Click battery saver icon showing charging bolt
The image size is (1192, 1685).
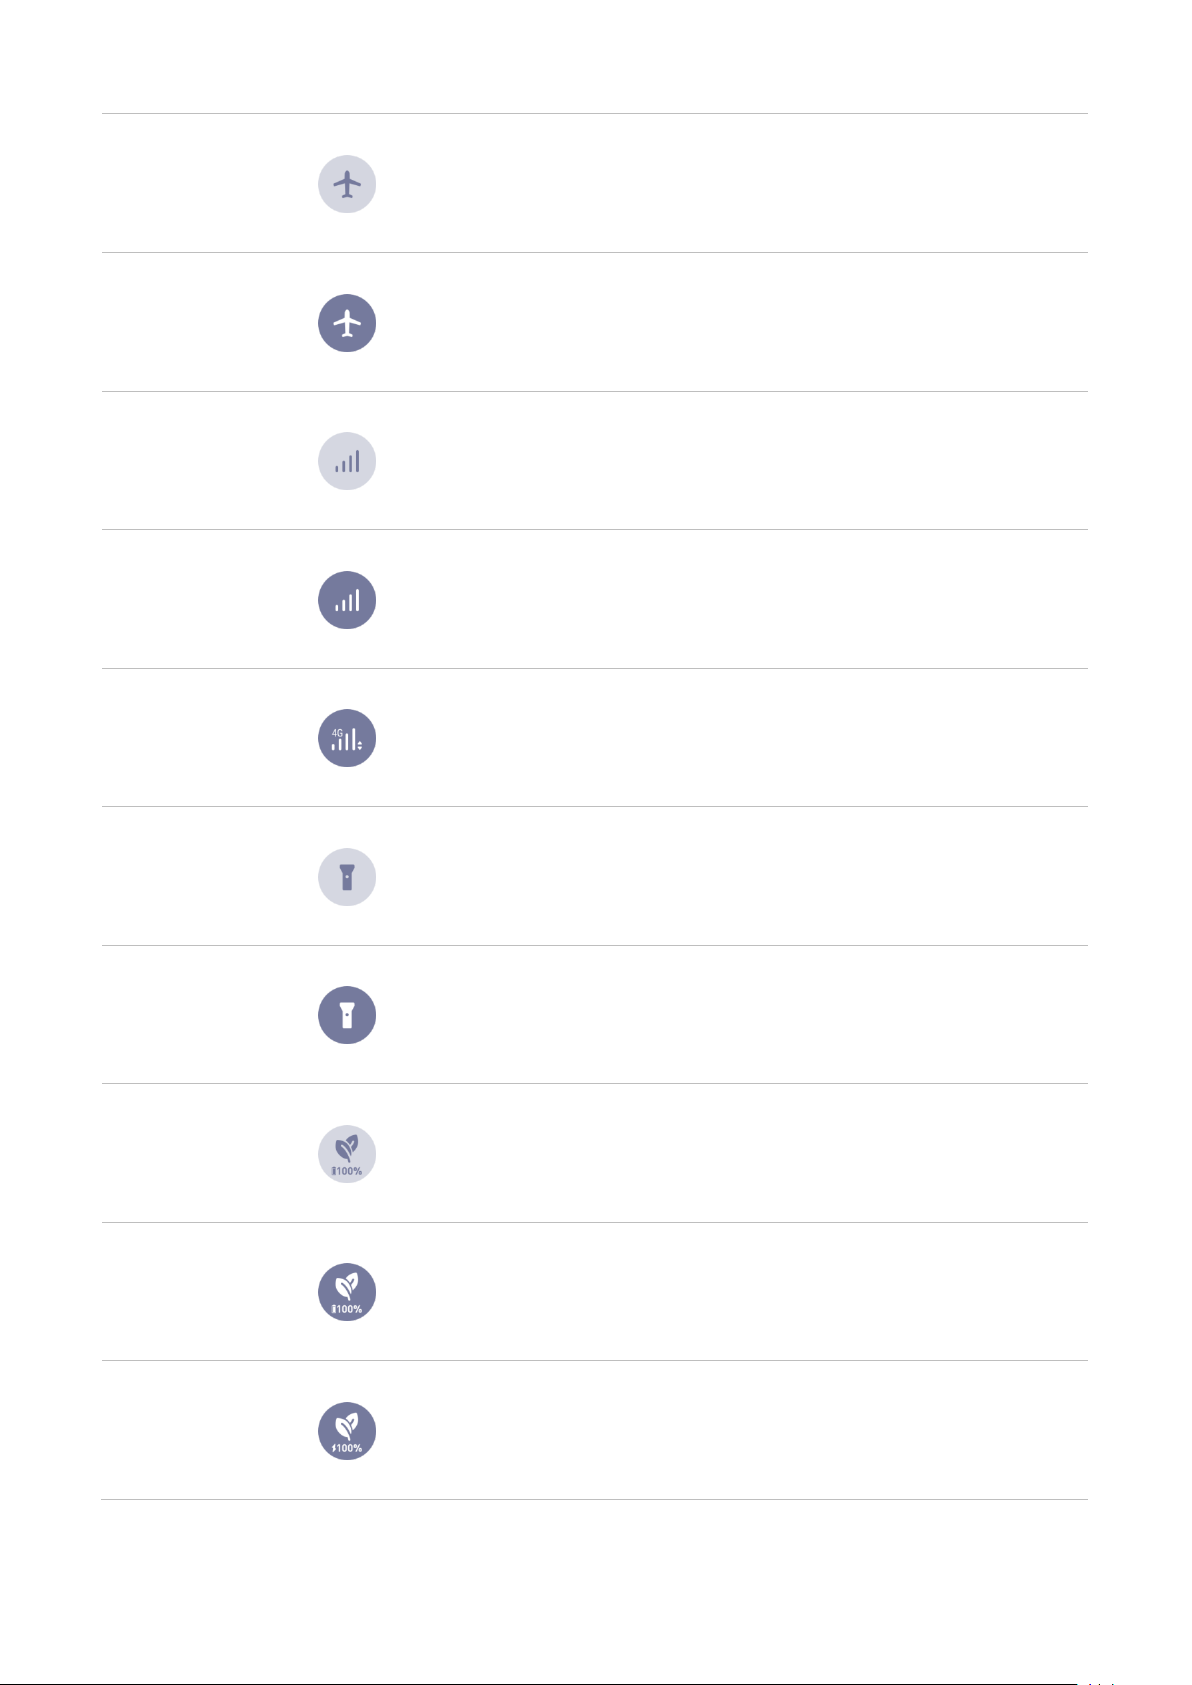pyautogui.click(x=347, y=1431)
